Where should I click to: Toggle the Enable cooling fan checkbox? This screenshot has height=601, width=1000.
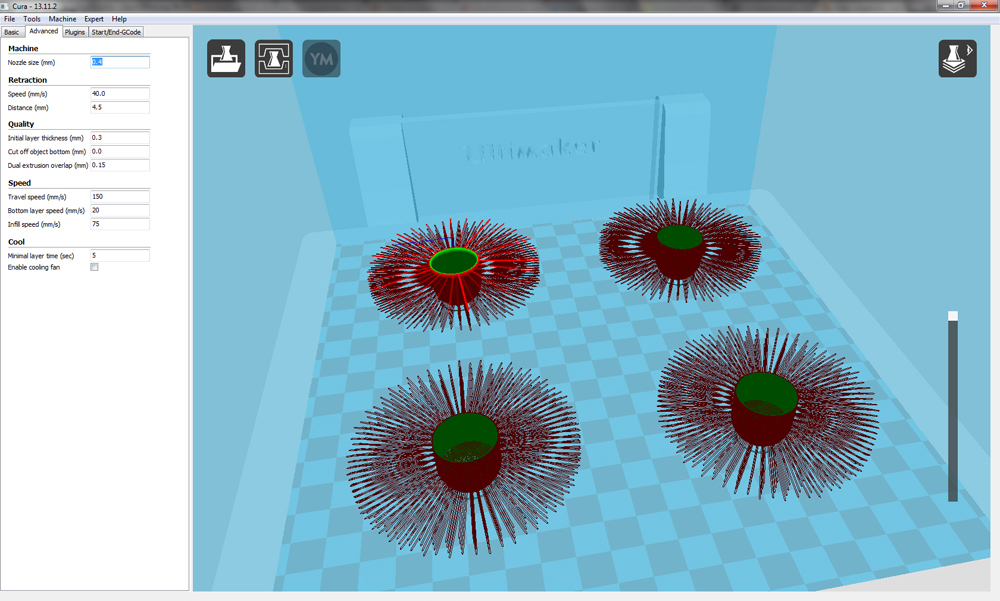tap(94, 267)
